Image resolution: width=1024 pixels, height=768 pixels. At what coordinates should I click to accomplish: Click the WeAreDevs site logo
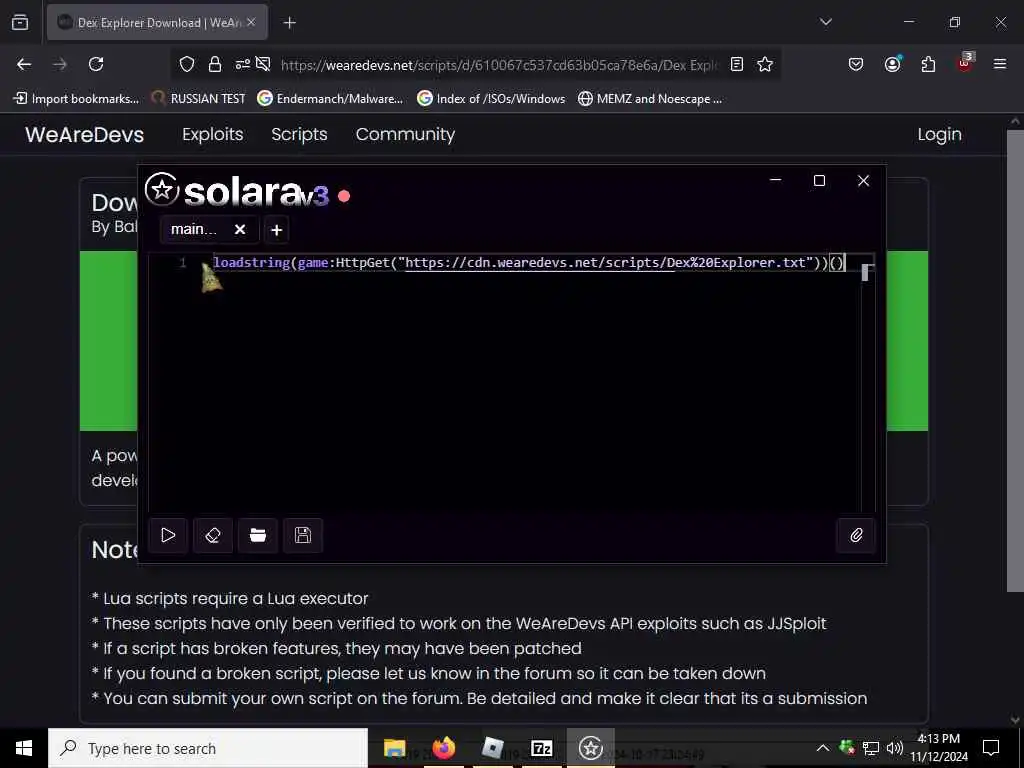pos(84,135)
